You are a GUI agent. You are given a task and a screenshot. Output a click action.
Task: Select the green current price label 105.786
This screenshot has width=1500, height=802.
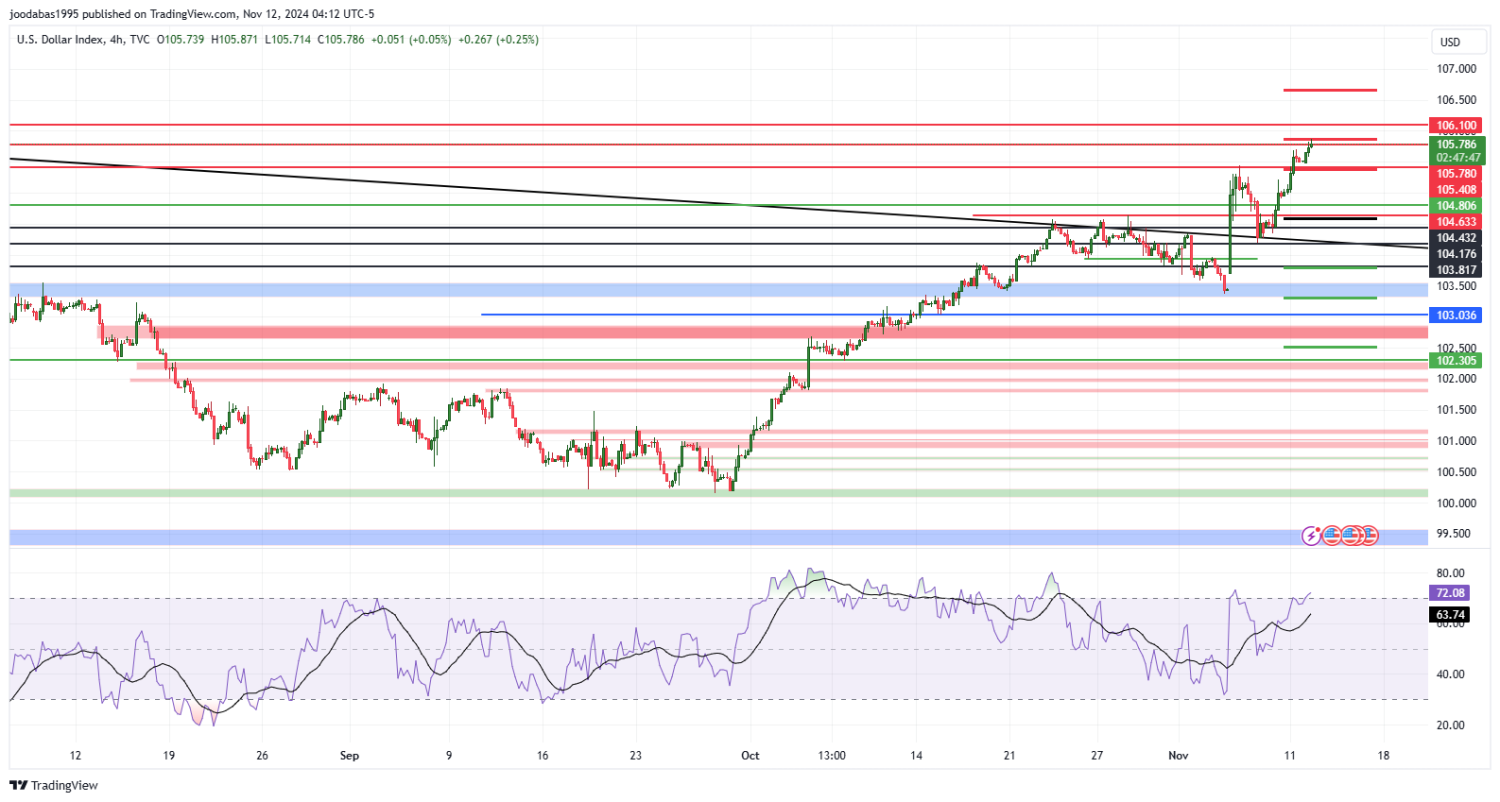1457,144
